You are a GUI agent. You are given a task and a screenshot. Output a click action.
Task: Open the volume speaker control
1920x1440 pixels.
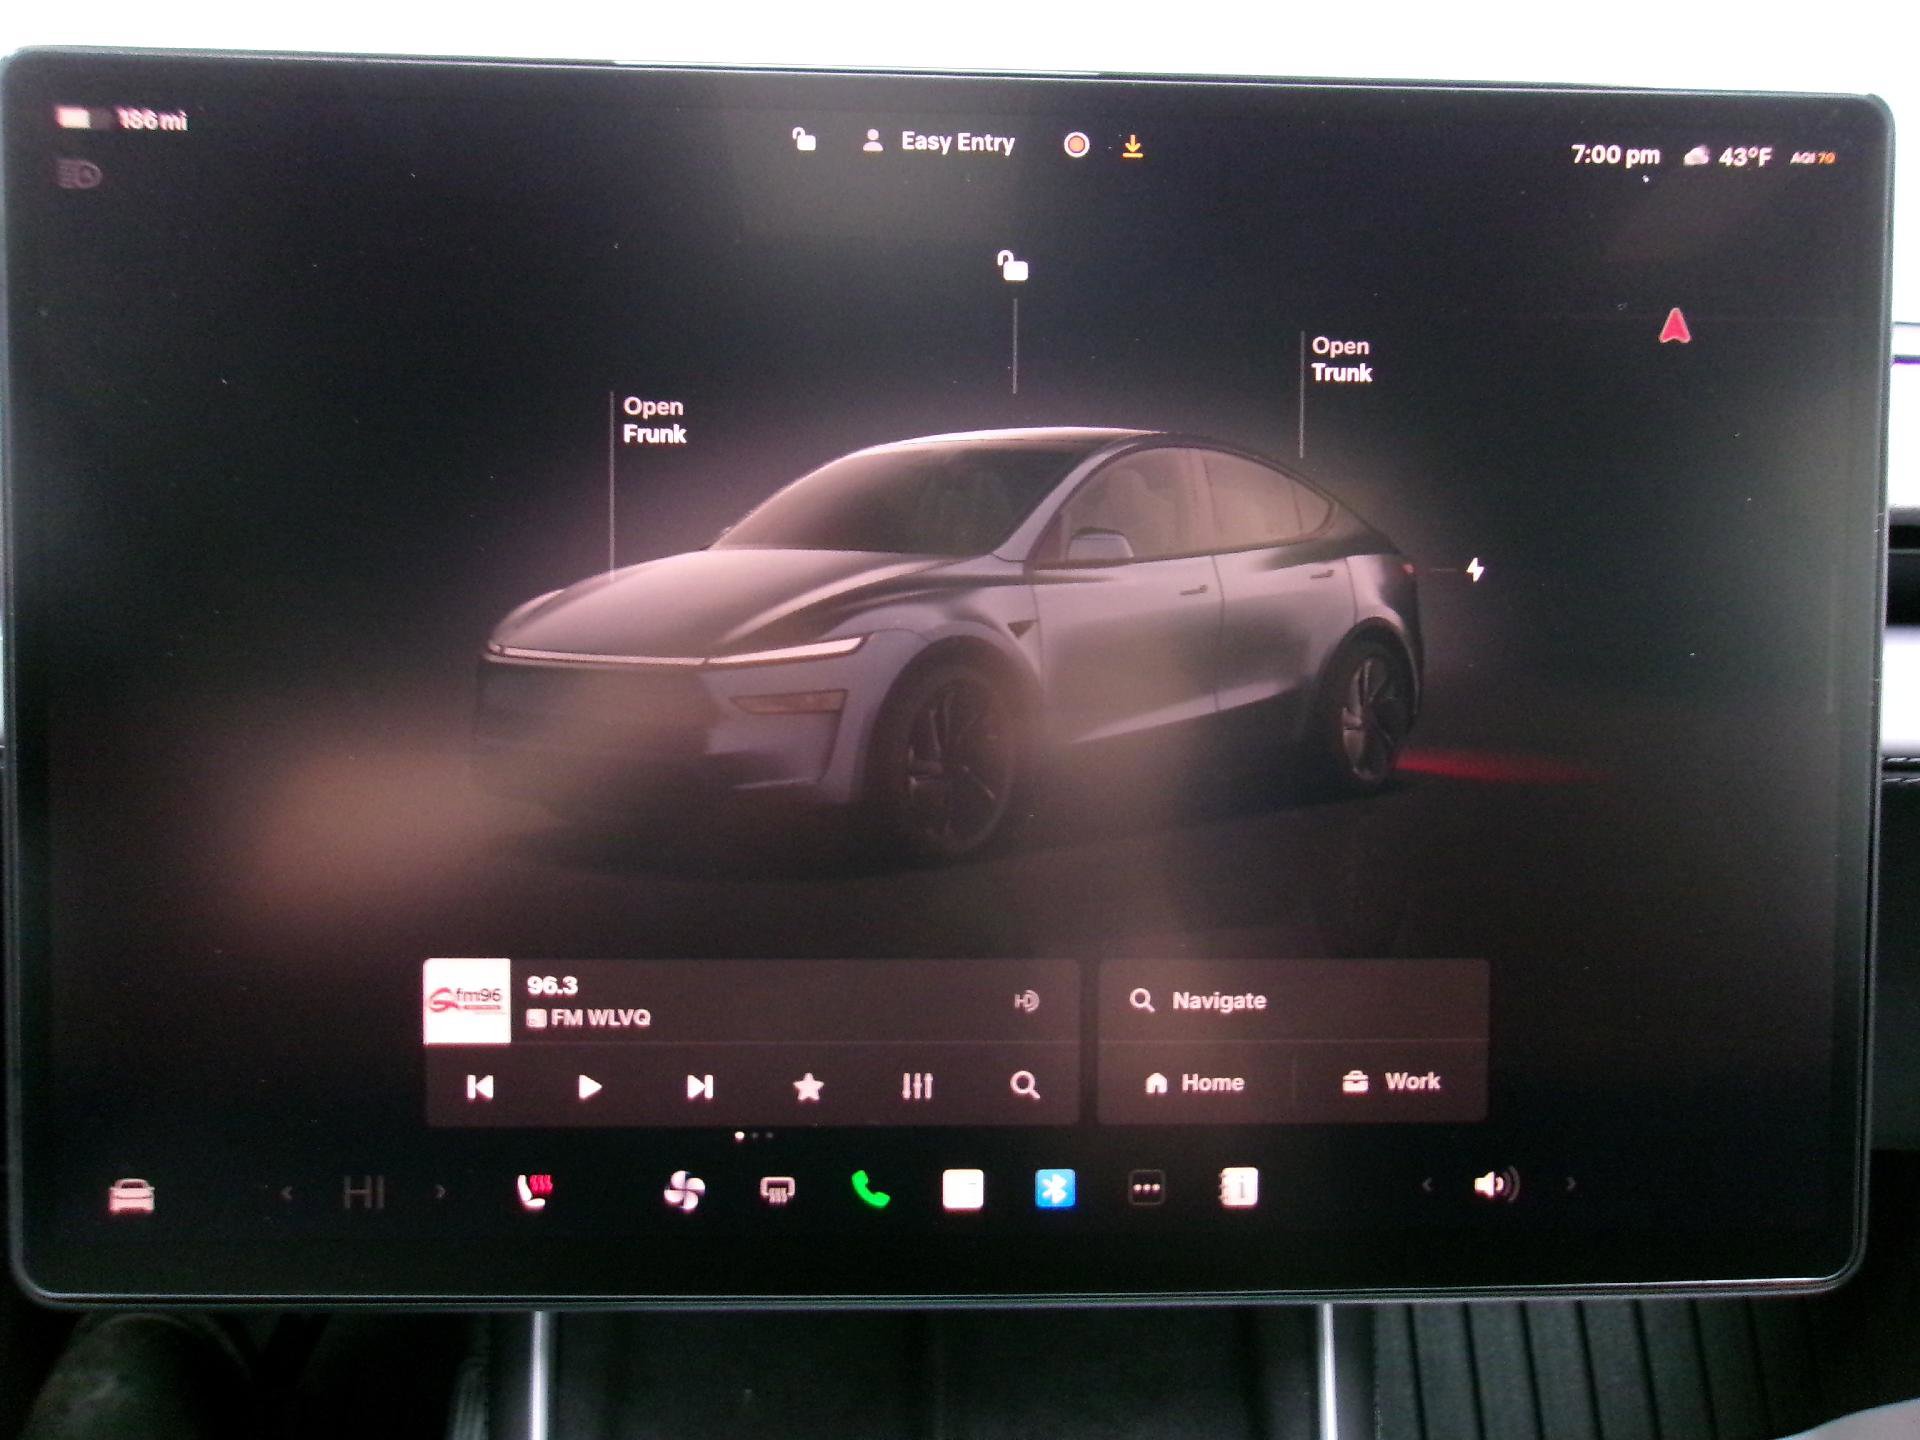tap(1495, 1186)
